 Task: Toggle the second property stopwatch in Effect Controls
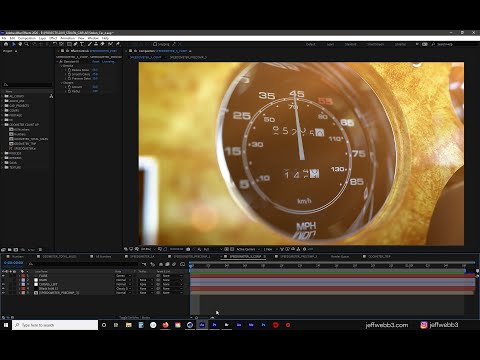point(69,74)
